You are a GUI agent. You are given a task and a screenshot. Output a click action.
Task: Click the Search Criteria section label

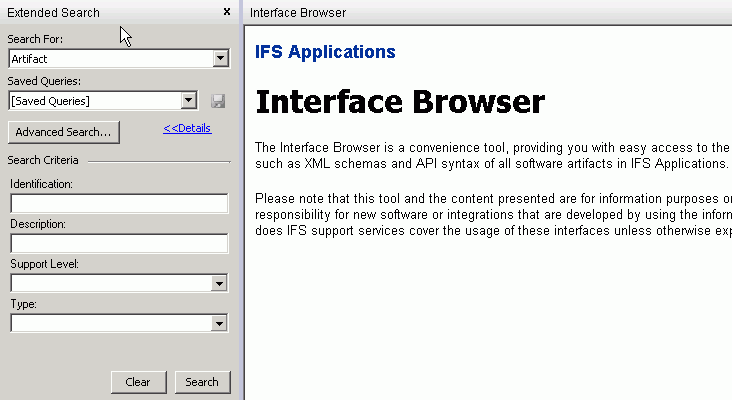click(43, 160)
